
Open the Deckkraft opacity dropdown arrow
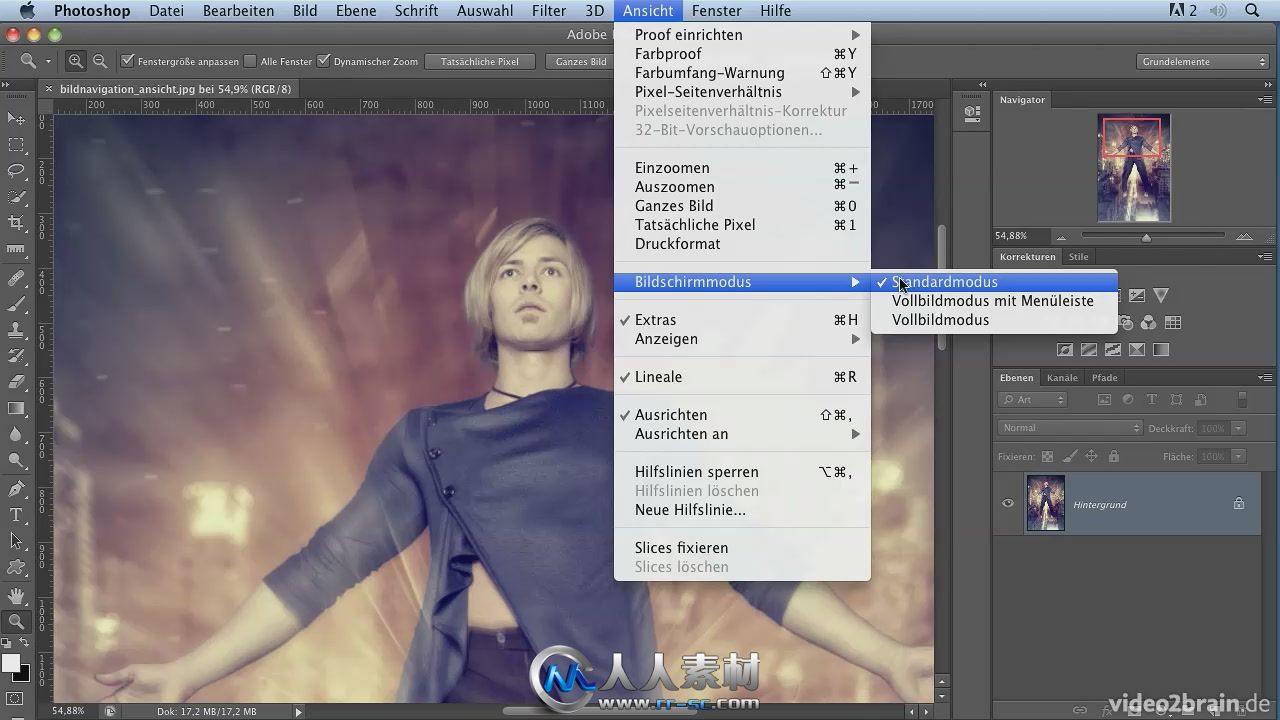pos(1238,428)
